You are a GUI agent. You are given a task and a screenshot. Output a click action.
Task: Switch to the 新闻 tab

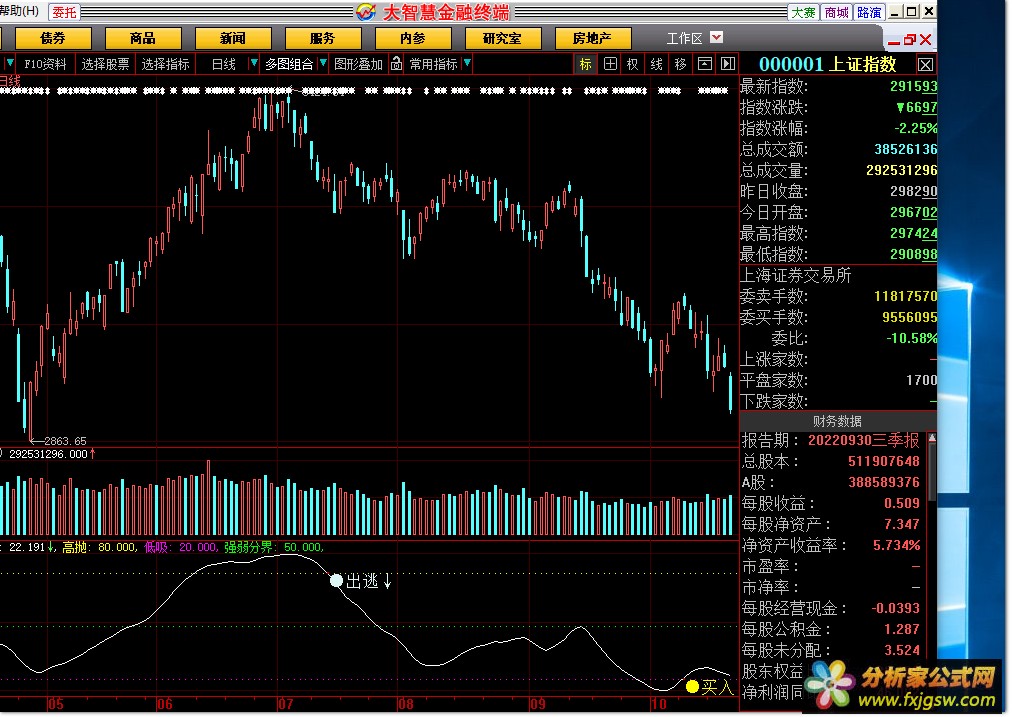tap(232, 39)
